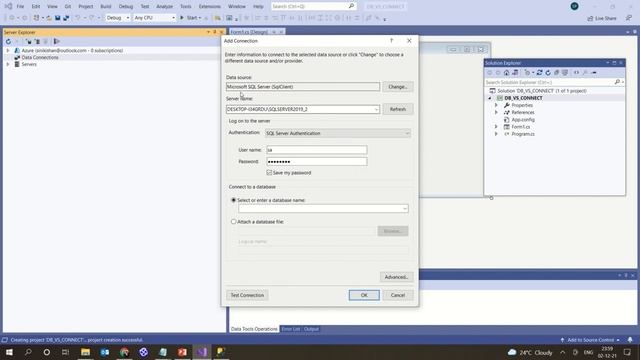
Task: Expand the References node in Solution Explorer
Action: (496, 112)
